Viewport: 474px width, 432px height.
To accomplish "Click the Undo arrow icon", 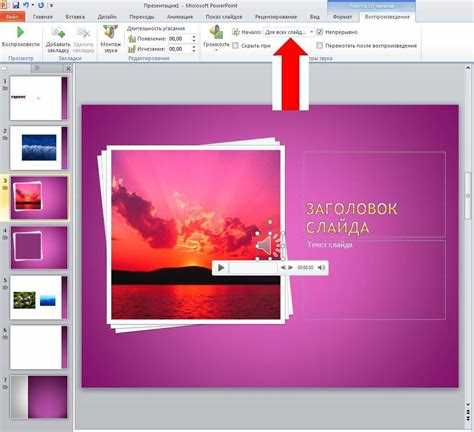I will click(x=26, y=5).
